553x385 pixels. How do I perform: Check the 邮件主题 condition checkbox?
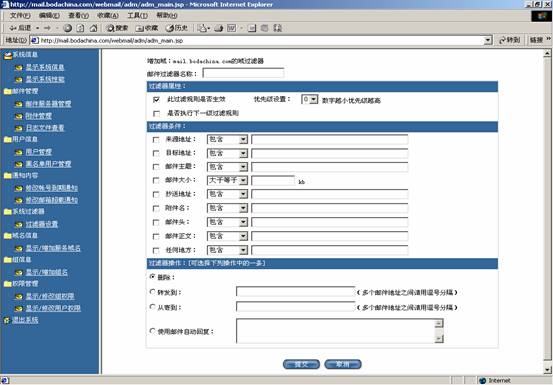pyautogui.click(x=156, y=167)
